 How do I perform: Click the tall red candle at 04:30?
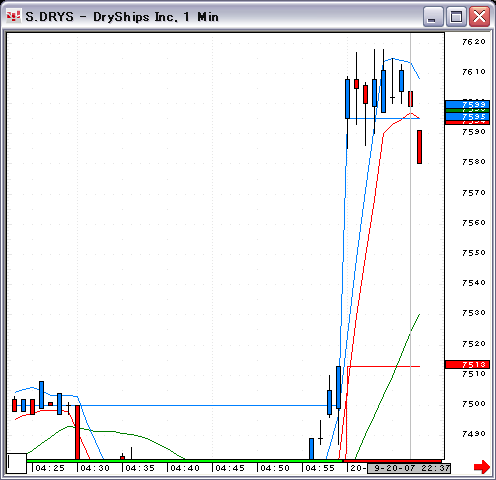(77, 432)
